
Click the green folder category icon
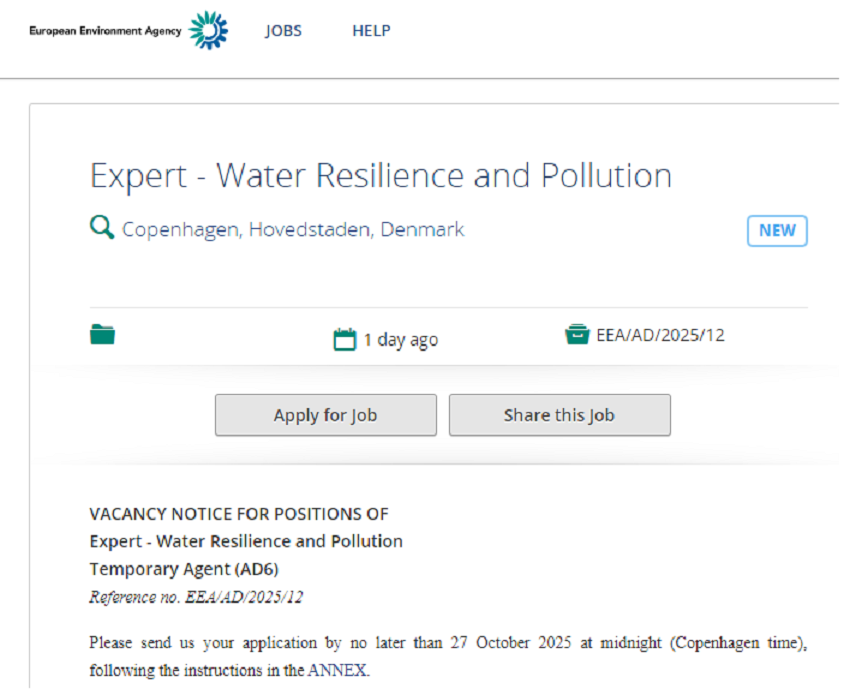[x=103, y=335]
